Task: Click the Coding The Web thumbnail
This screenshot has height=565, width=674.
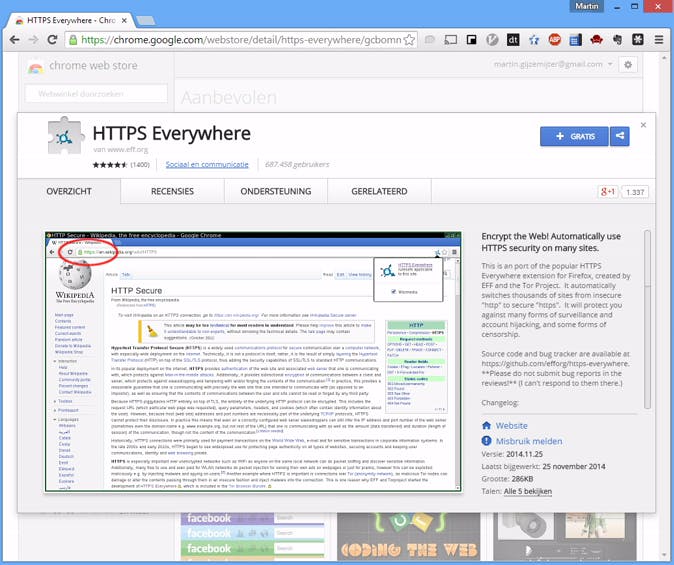Action: click(x=408, y=536)
